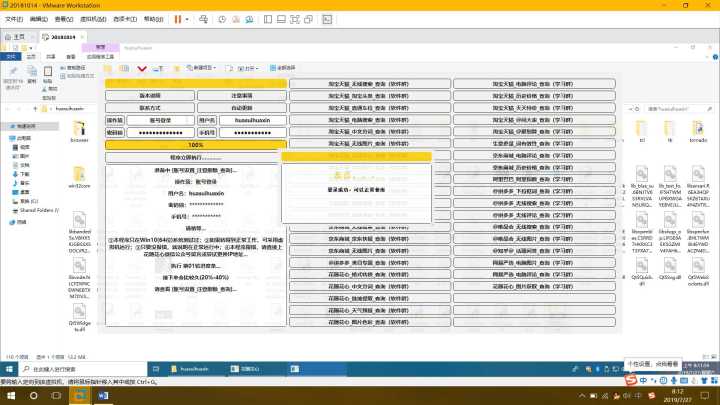Click the 注意事项 button

(241, 95)
